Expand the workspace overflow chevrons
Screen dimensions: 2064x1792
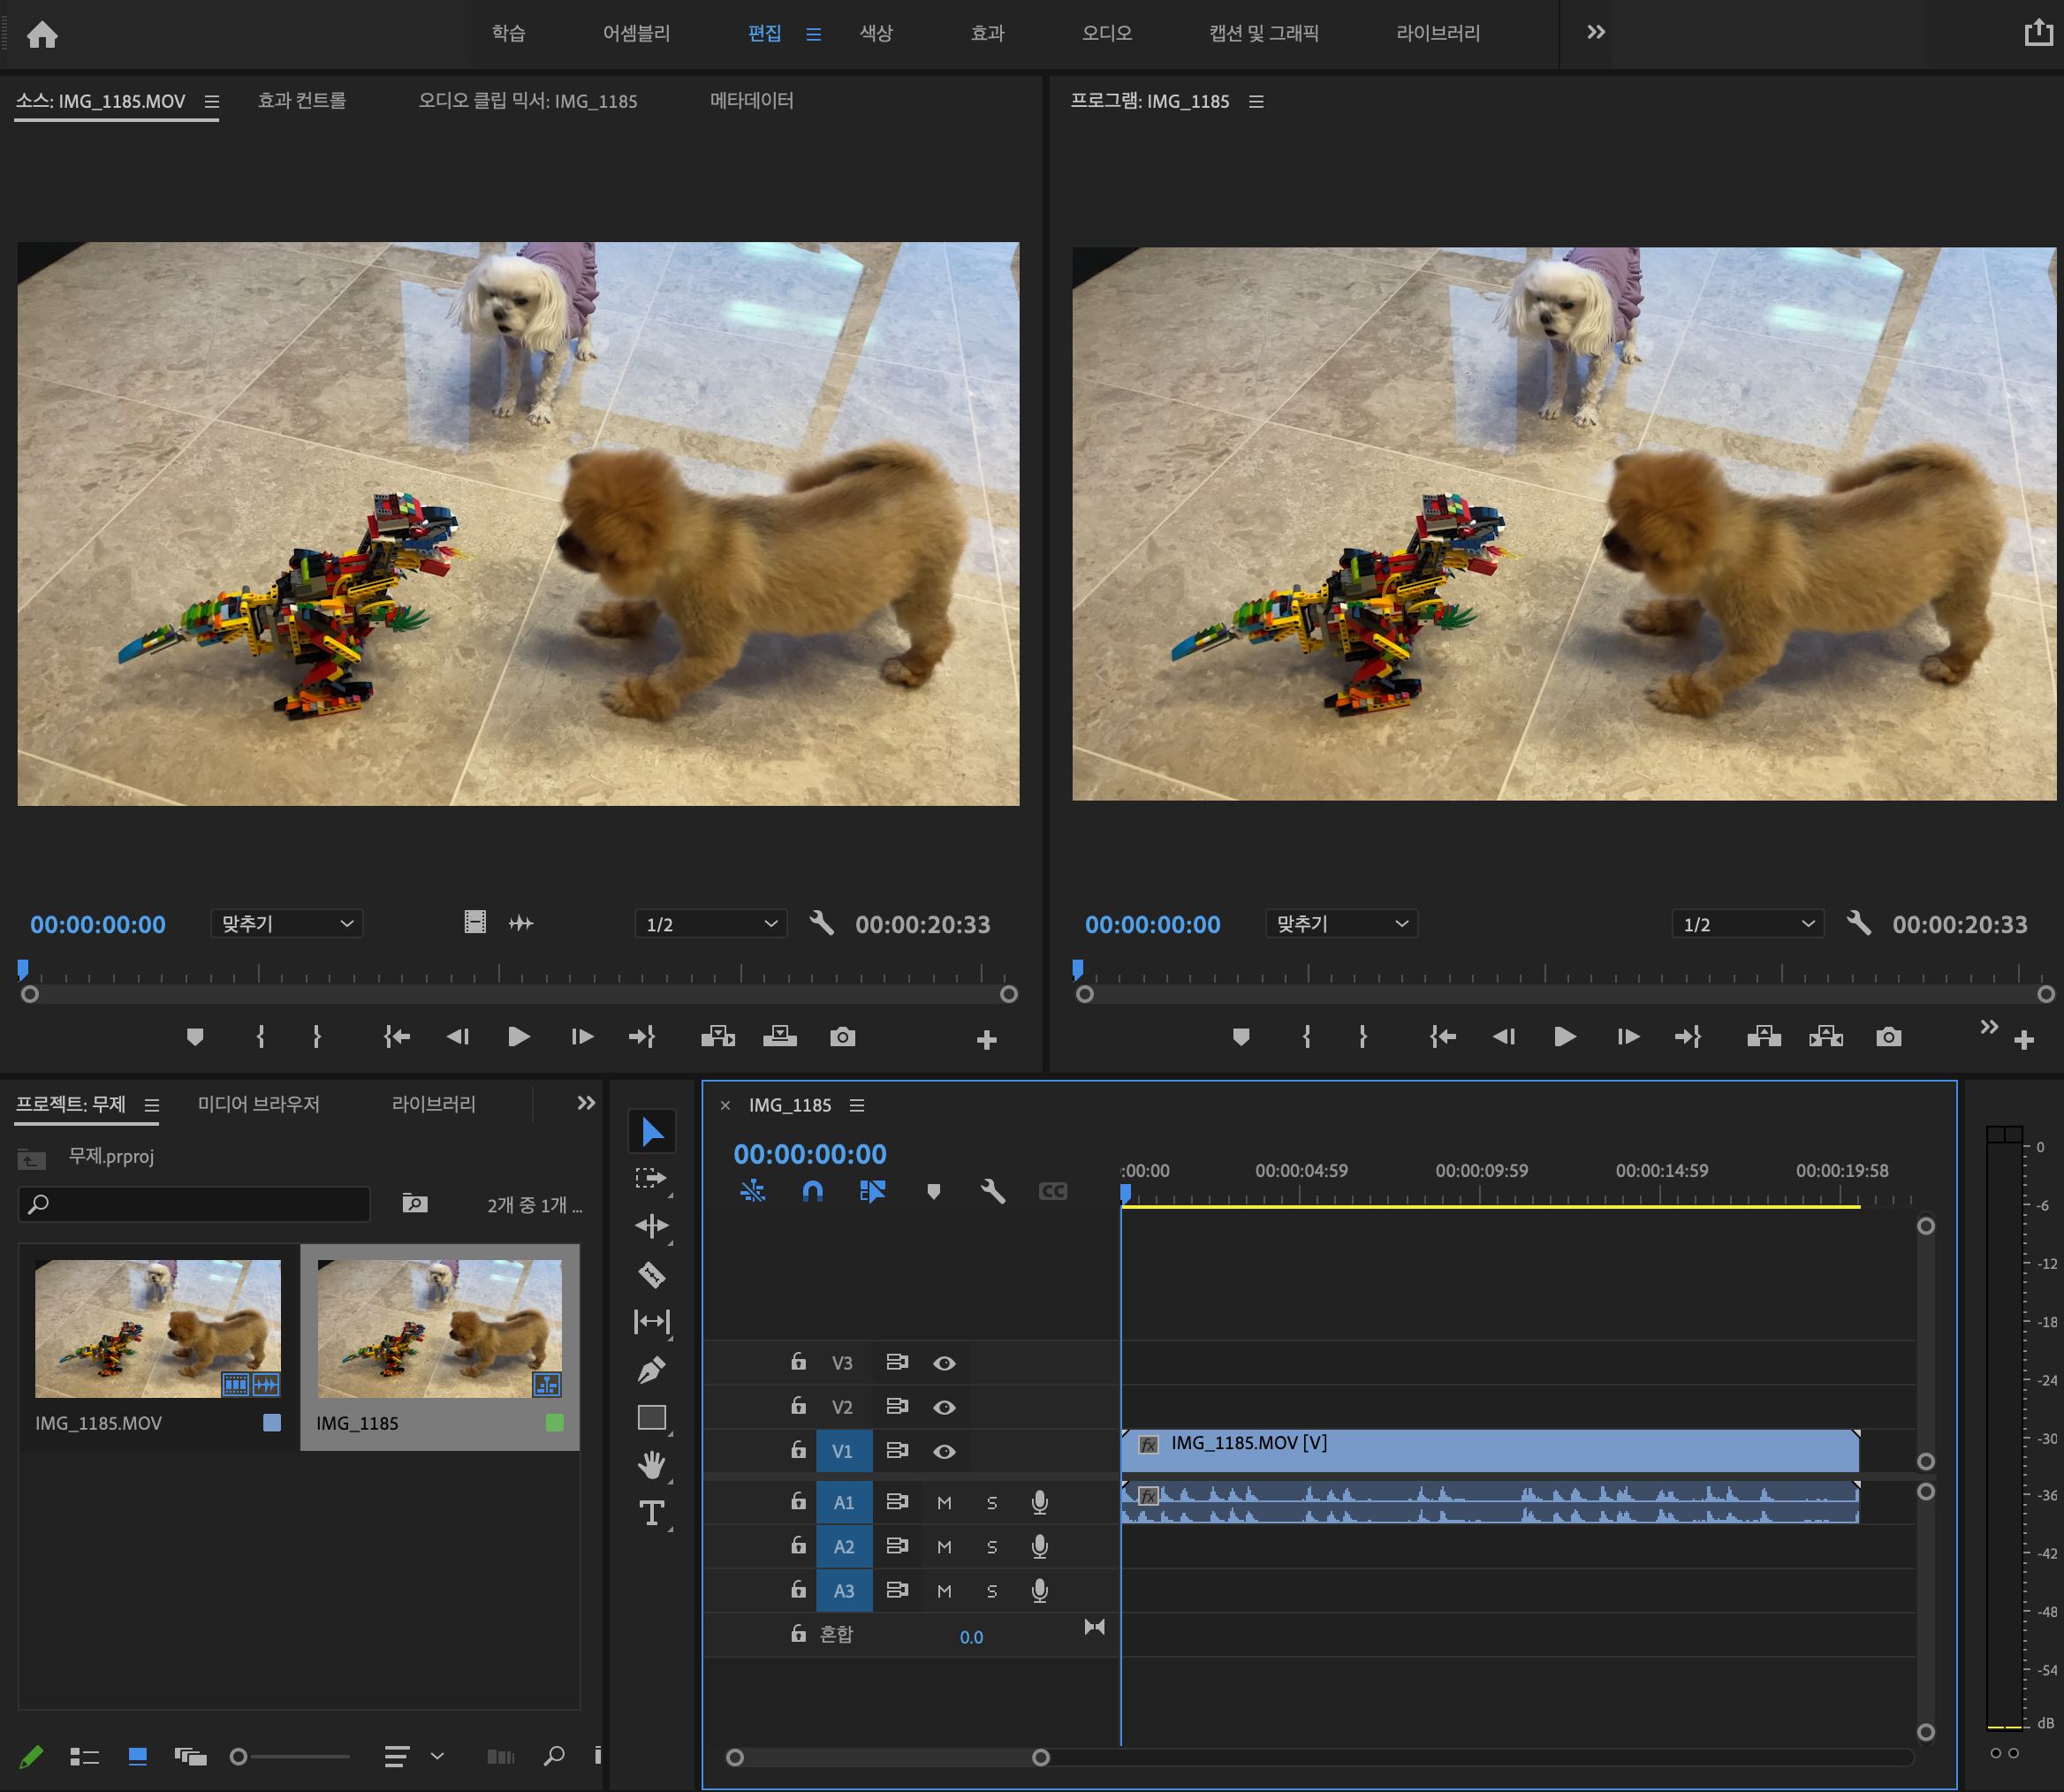click(x=1596, y=32)
